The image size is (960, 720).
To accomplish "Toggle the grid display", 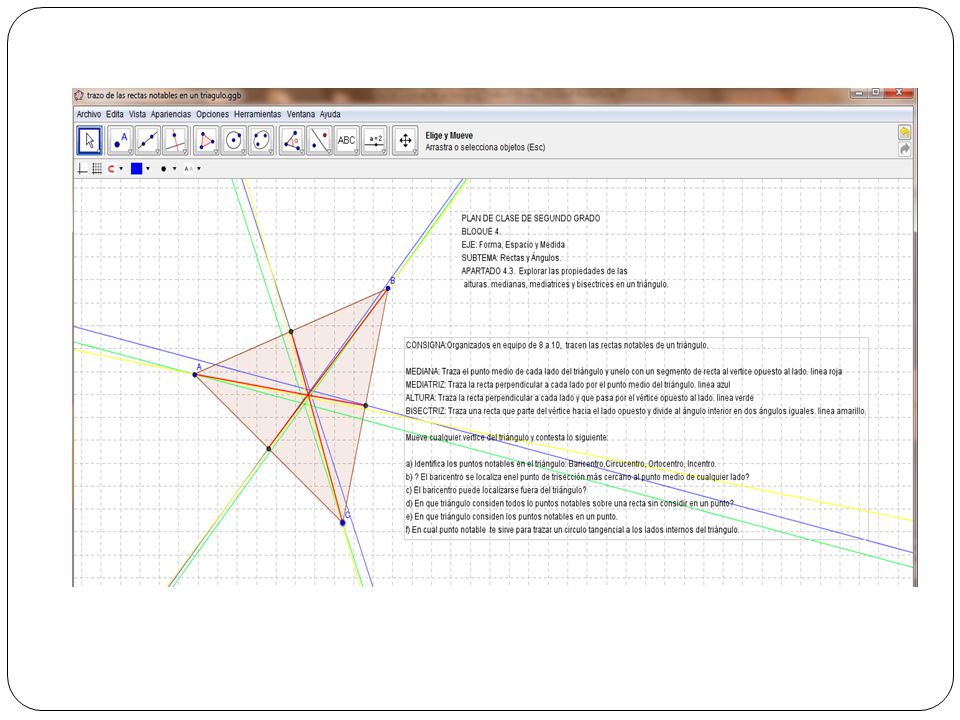I will (97, 169).
